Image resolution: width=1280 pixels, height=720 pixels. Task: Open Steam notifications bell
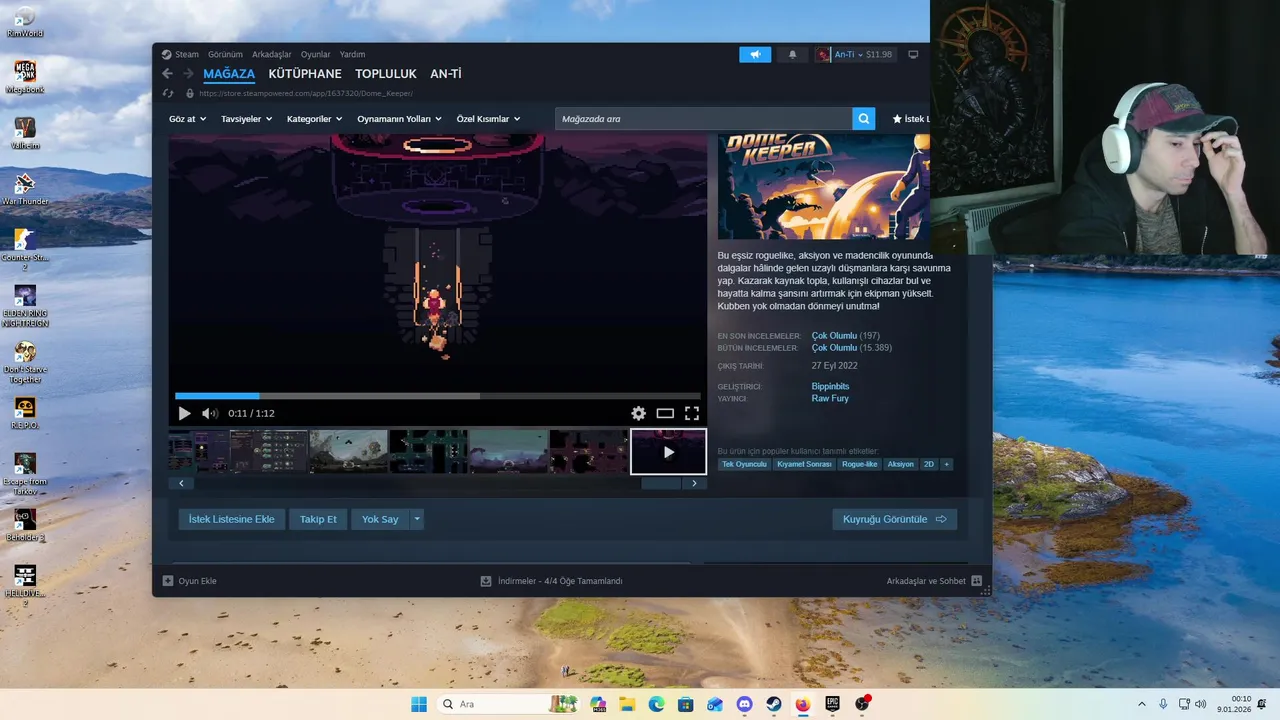(x=793, y=54)
